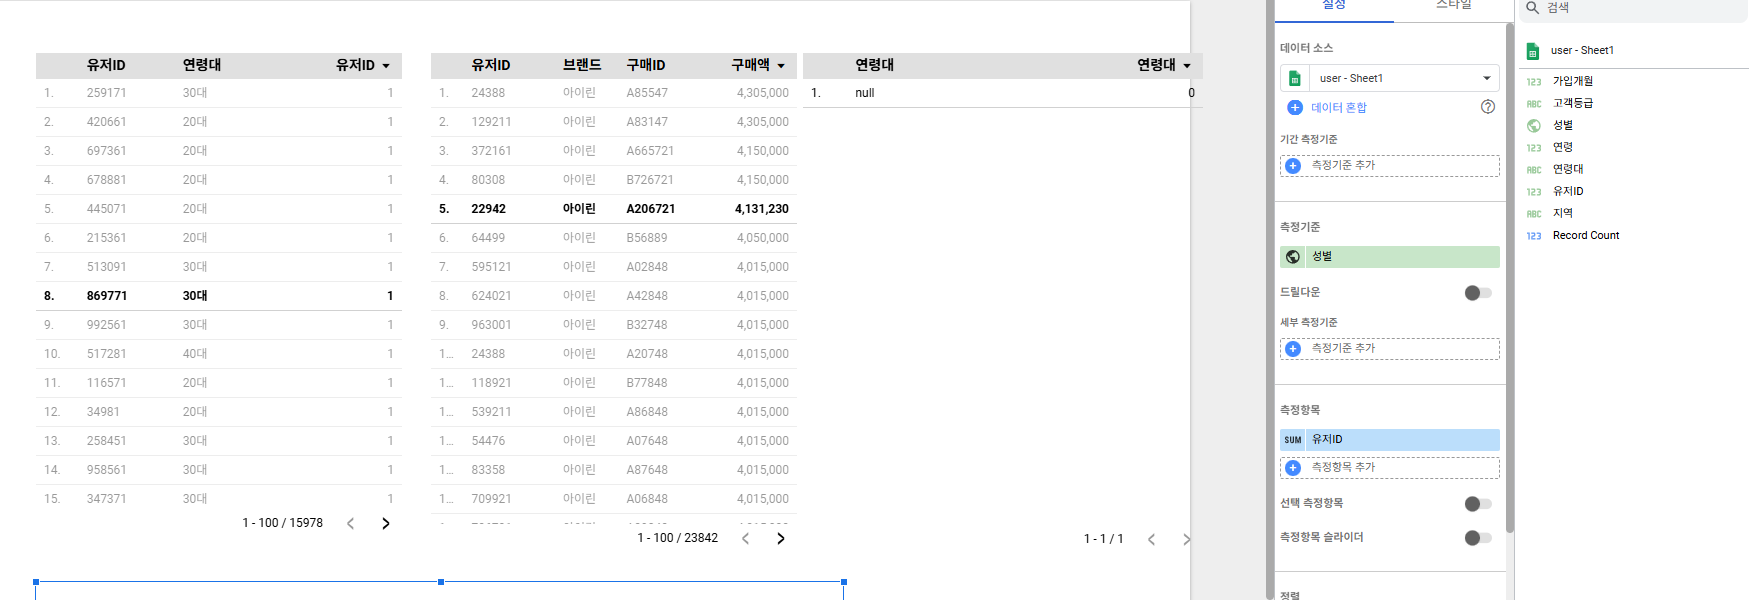Click the 브랜드 column header

(582, 65)
